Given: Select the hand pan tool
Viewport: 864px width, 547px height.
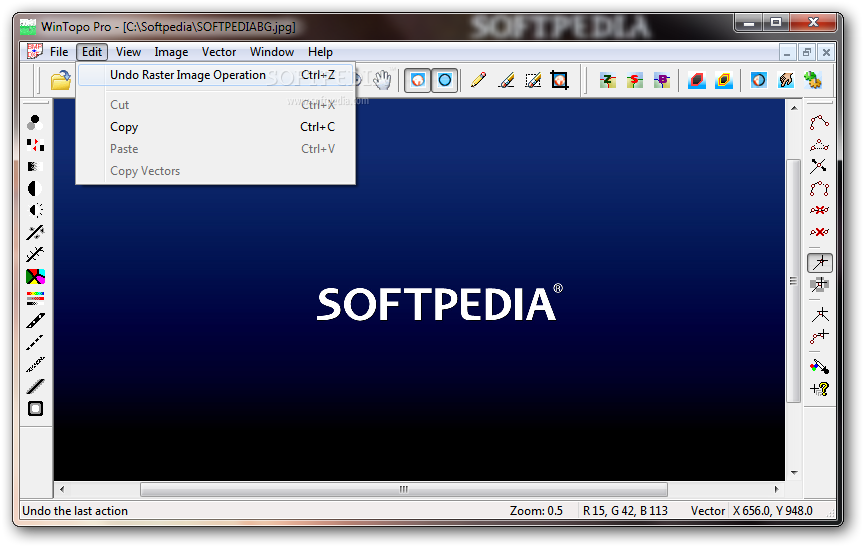Looking at the screenshot, I should pos(382,80).
